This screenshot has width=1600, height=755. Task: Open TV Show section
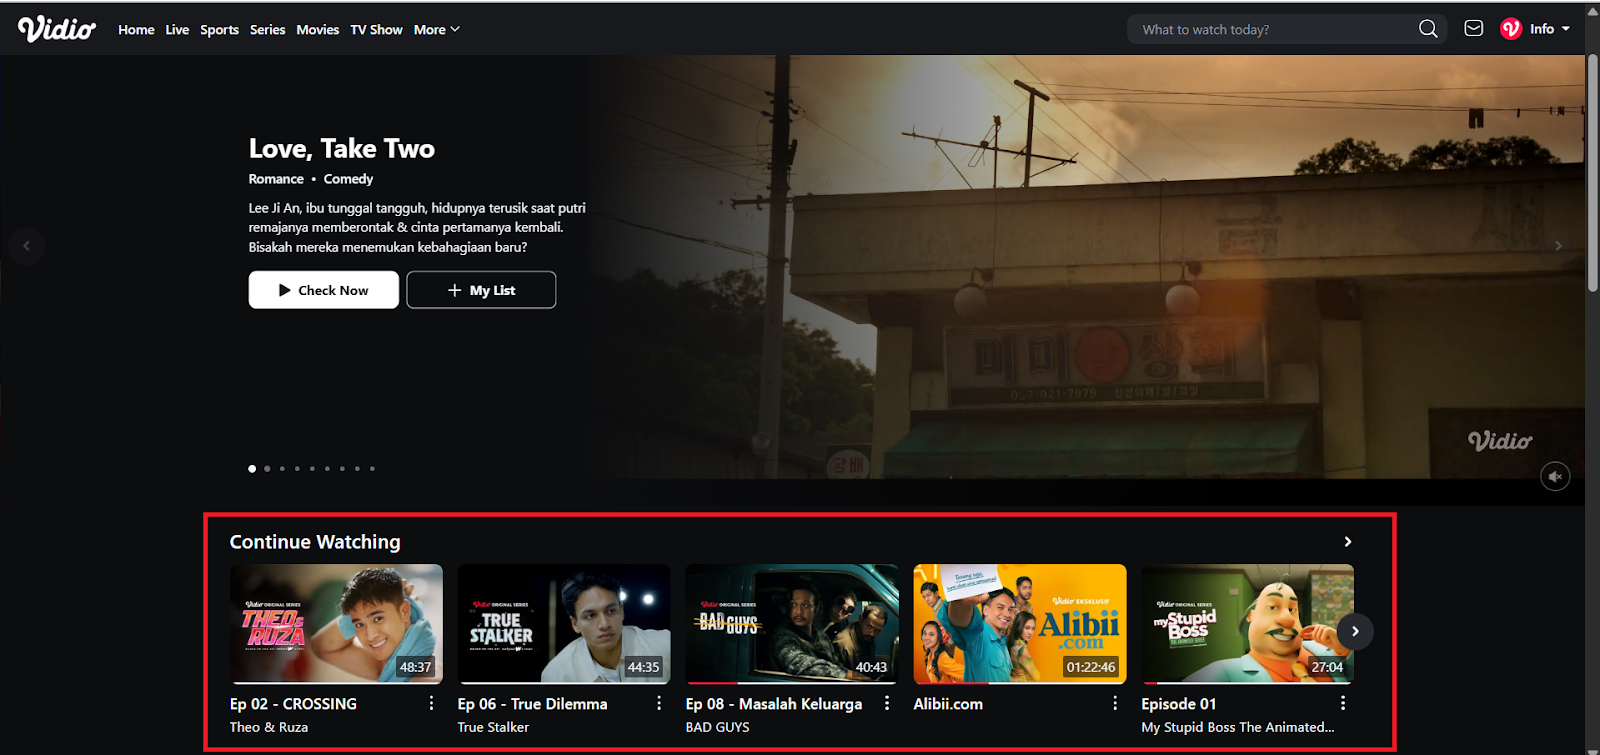tap(376, 30)
